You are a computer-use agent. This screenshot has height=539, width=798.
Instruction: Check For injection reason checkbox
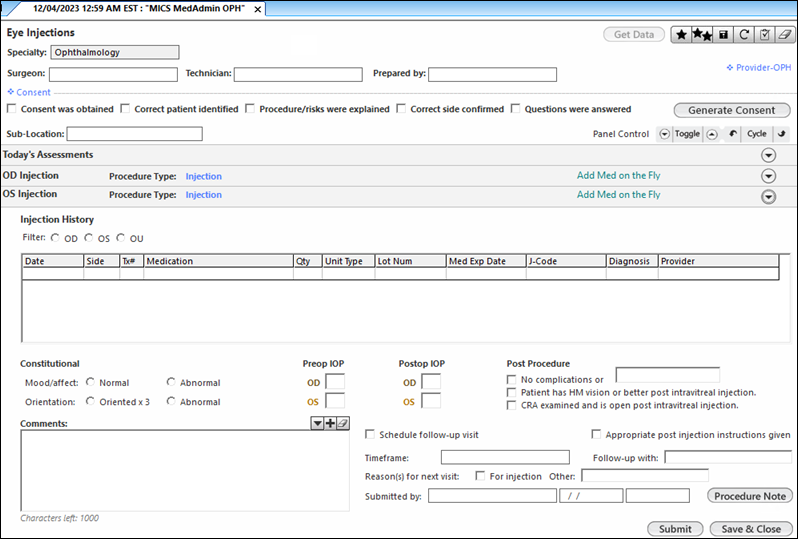[x=480, y=475]
